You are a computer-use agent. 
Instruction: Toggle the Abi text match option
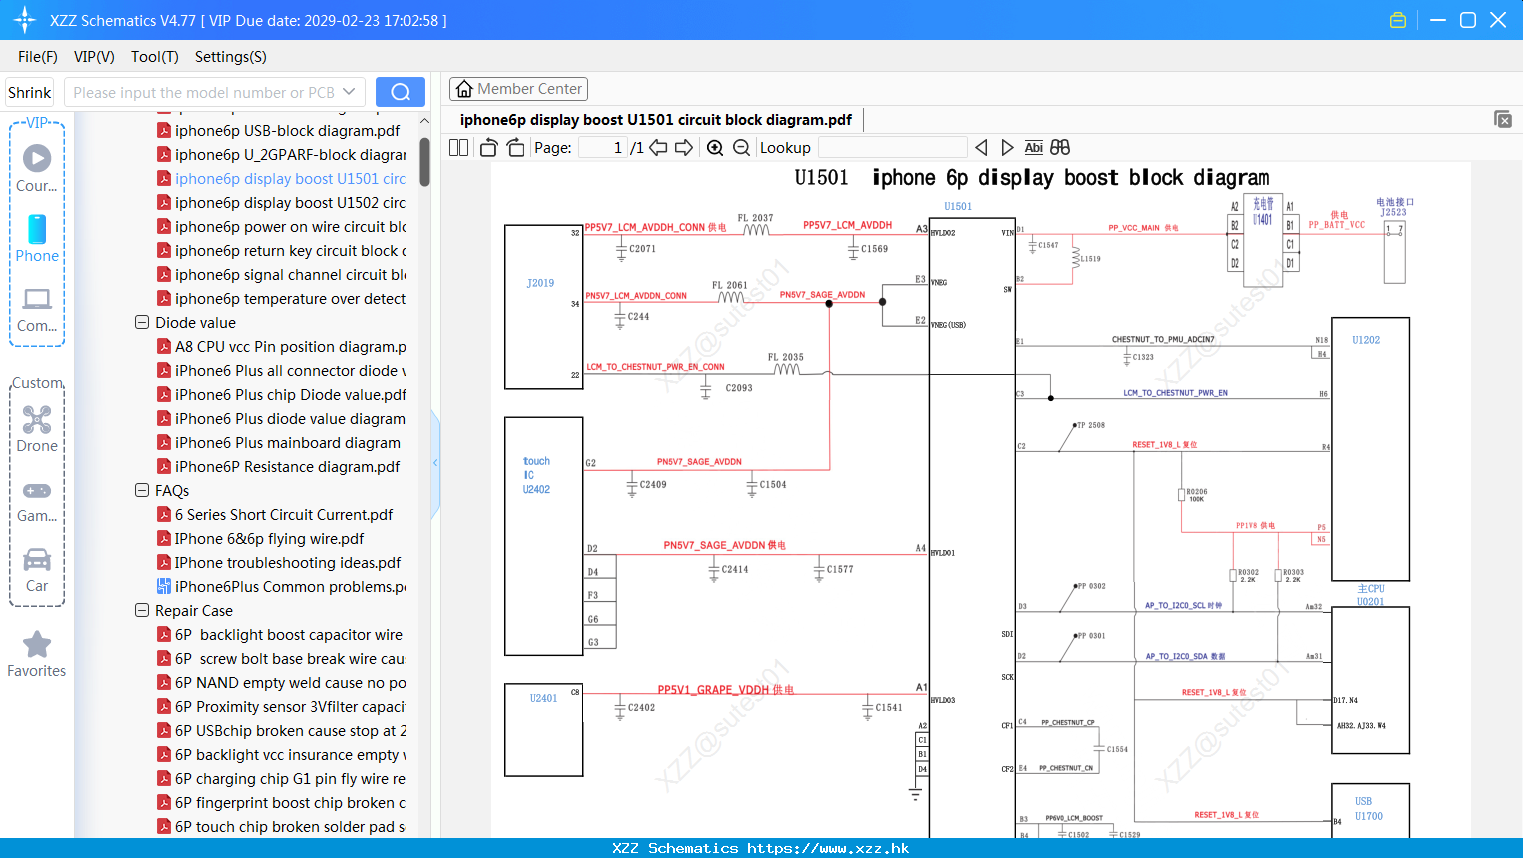[x=1034, y=147]
